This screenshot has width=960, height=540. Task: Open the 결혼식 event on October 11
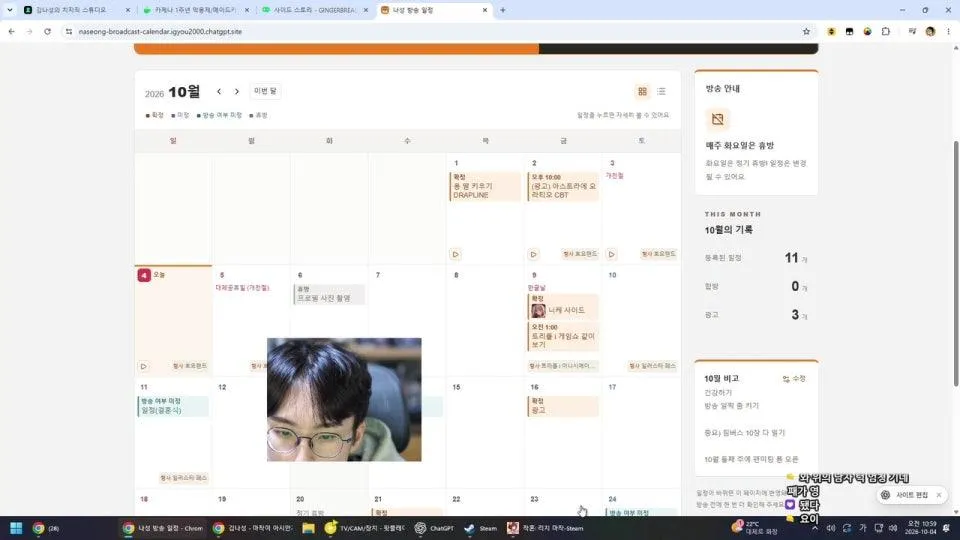tap(173, 406)
